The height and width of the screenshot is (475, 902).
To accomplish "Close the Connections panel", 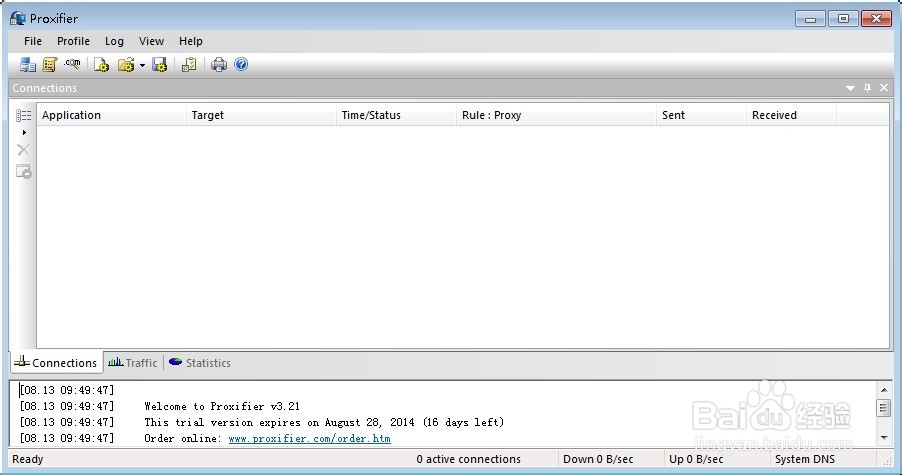I will [x=884, y=87].
